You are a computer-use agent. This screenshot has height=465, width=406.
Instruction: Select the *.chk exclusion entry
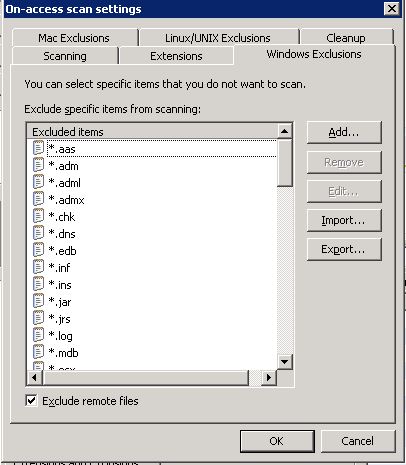(62, 217)
